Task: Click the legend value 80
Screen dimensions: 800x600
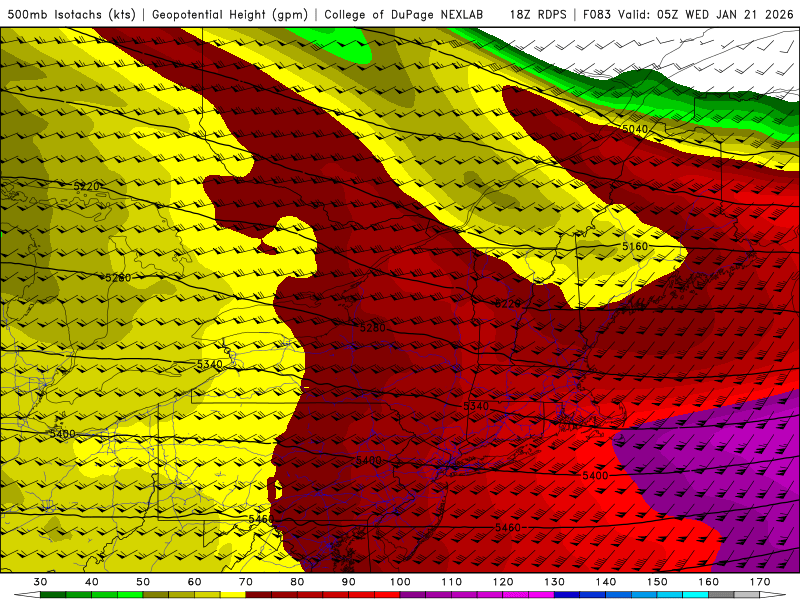Action: 297,582
